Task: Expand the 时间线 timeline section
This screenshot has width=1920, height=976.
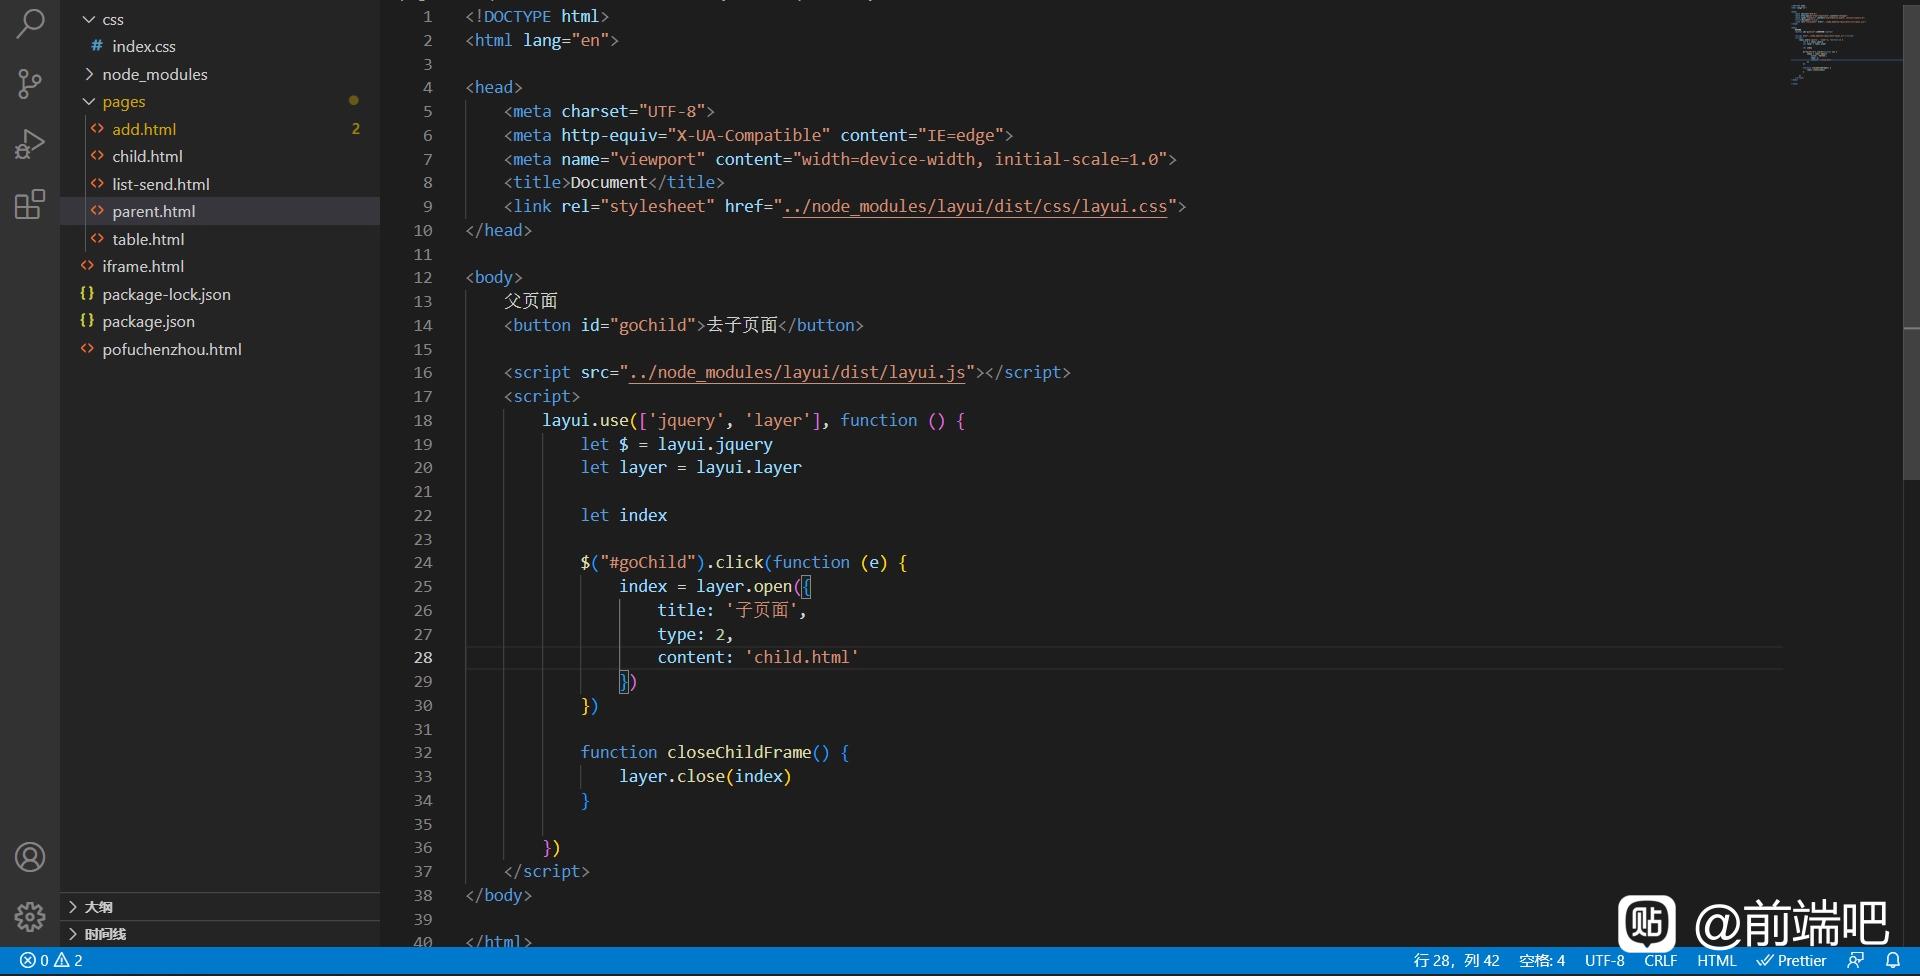Action: 220,934
